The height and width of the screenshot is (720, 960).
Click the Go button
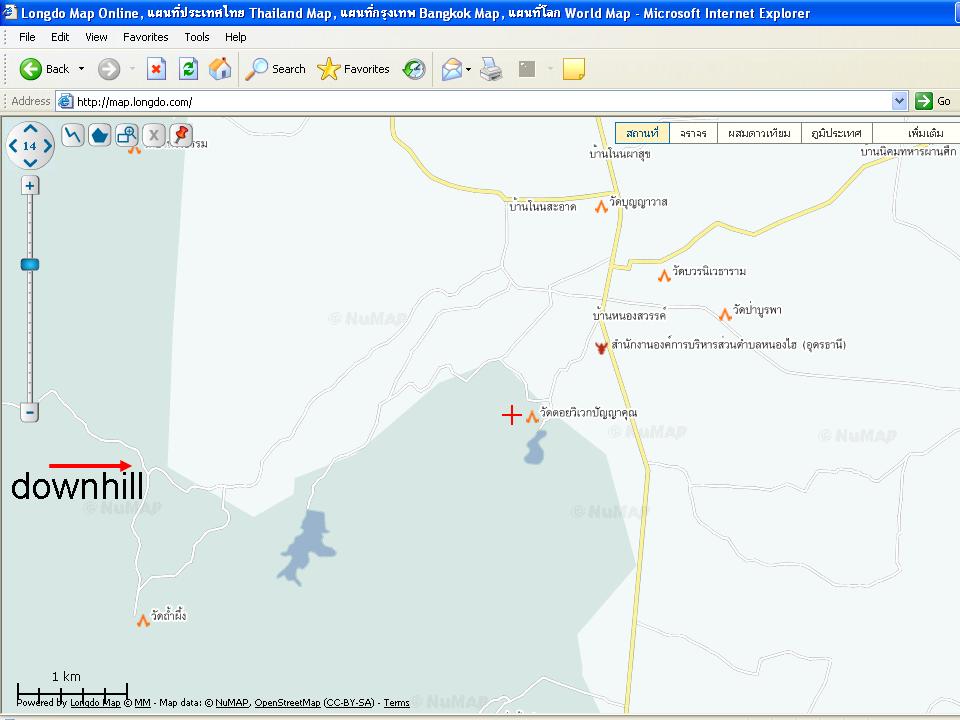tap(933, 101)
